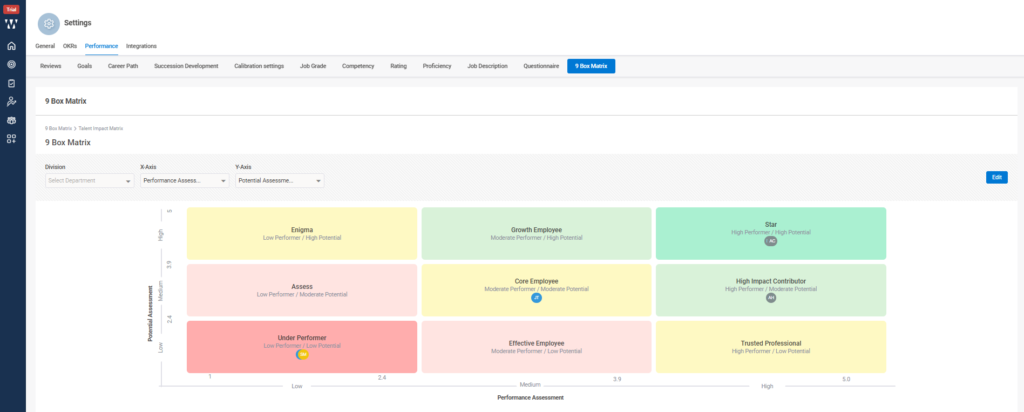Click the blue avatar in Core Employee box

click(536, 297)
